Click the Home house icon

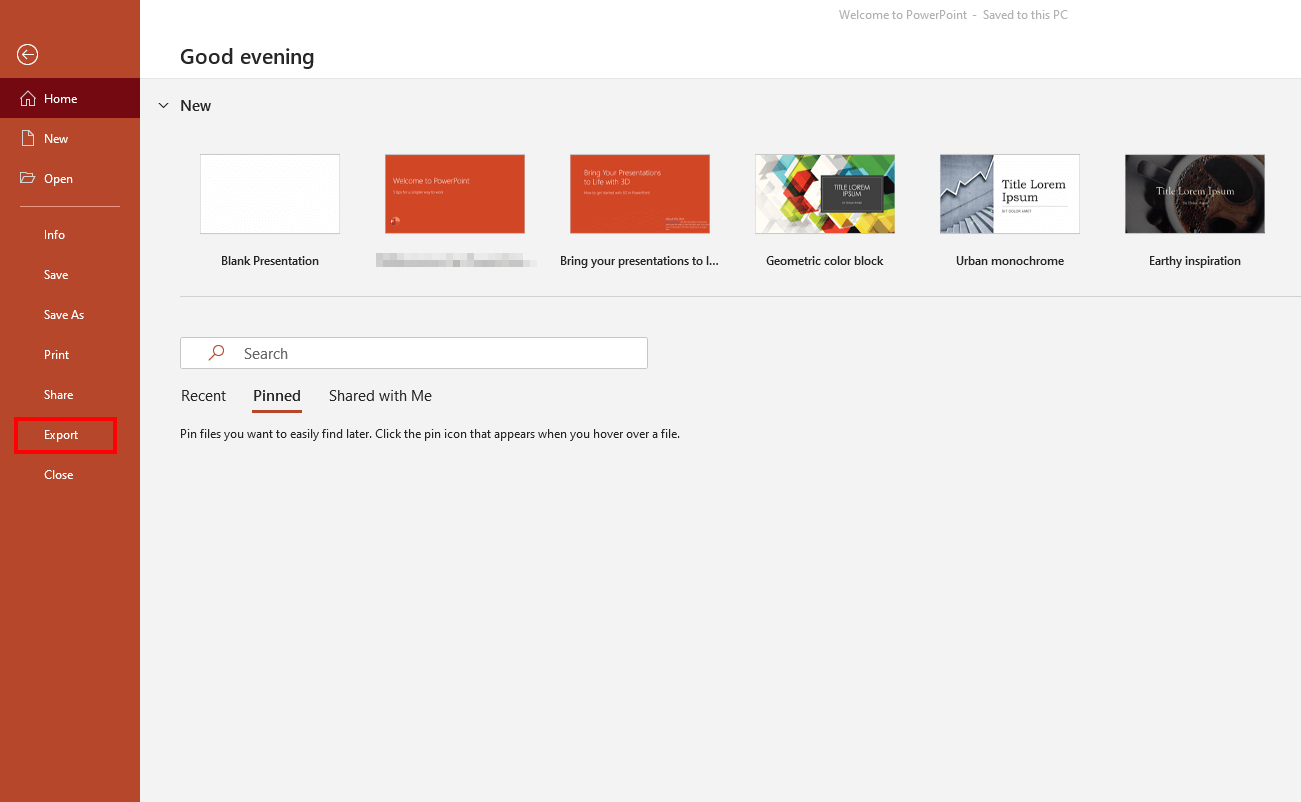pyautogui.click(x=28, y=99)
